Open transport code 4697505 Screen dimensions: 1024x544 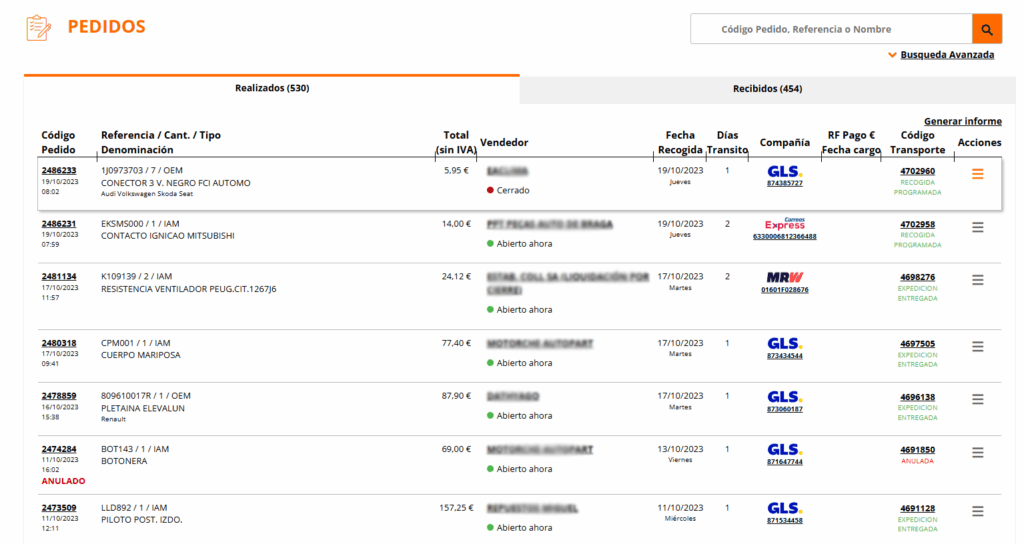tap(918, 344)
